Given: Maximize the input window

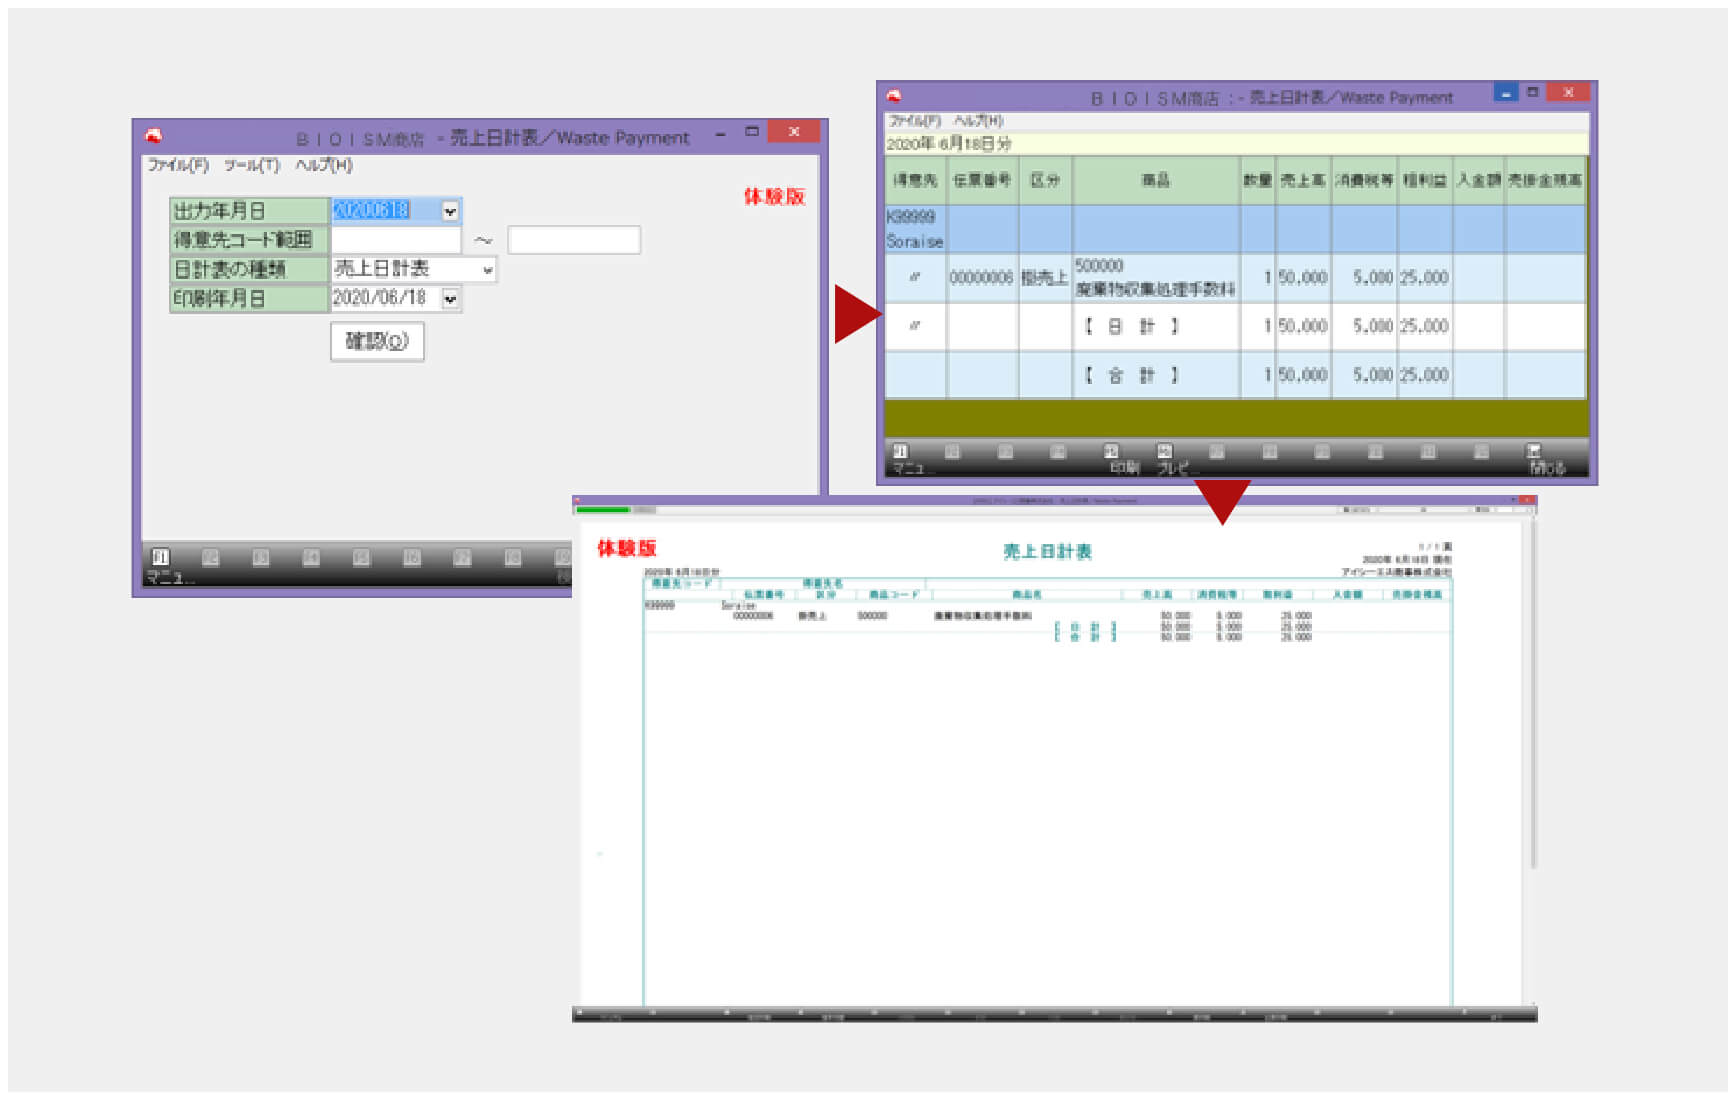Looking at the screenshot, I should (752, 131).
